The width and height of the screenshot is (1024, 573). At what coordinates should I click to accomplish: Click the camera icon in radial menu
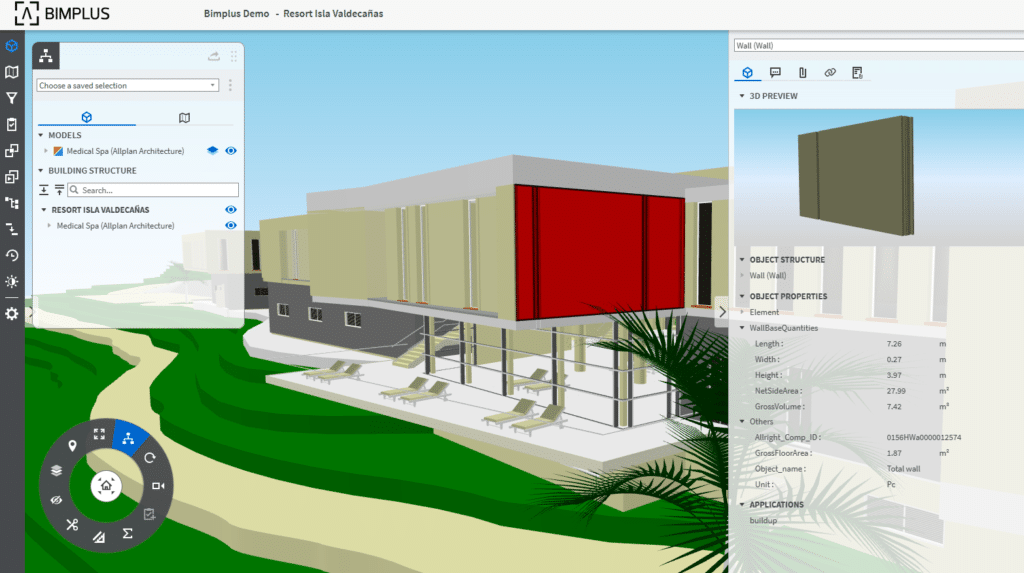[158, 486]
